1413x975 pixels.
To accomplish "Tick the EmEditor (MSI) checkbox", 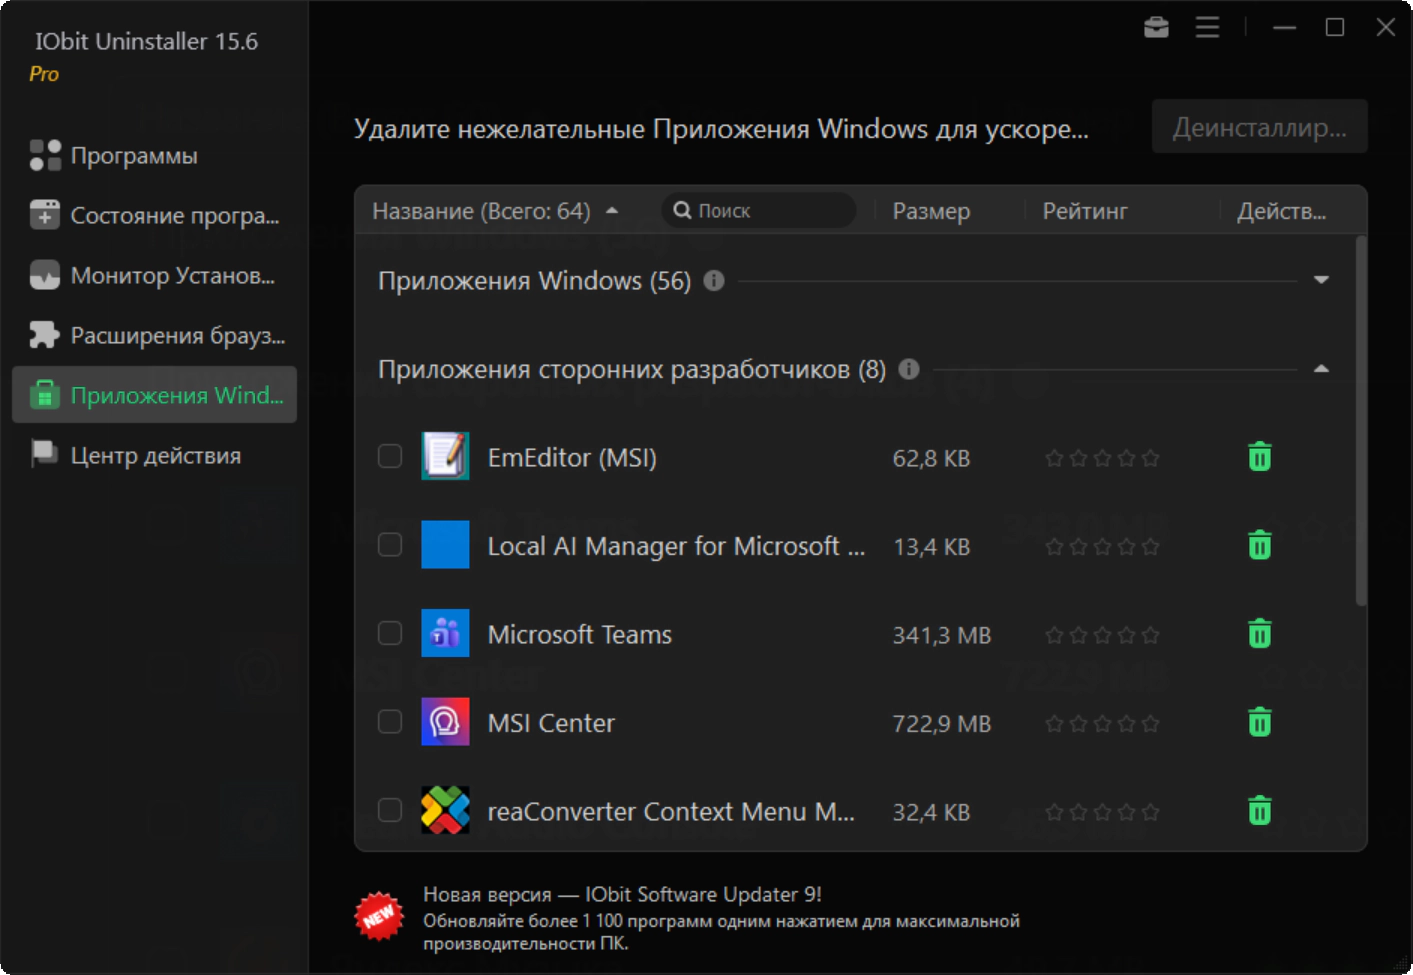I will [x=390, y=457].
